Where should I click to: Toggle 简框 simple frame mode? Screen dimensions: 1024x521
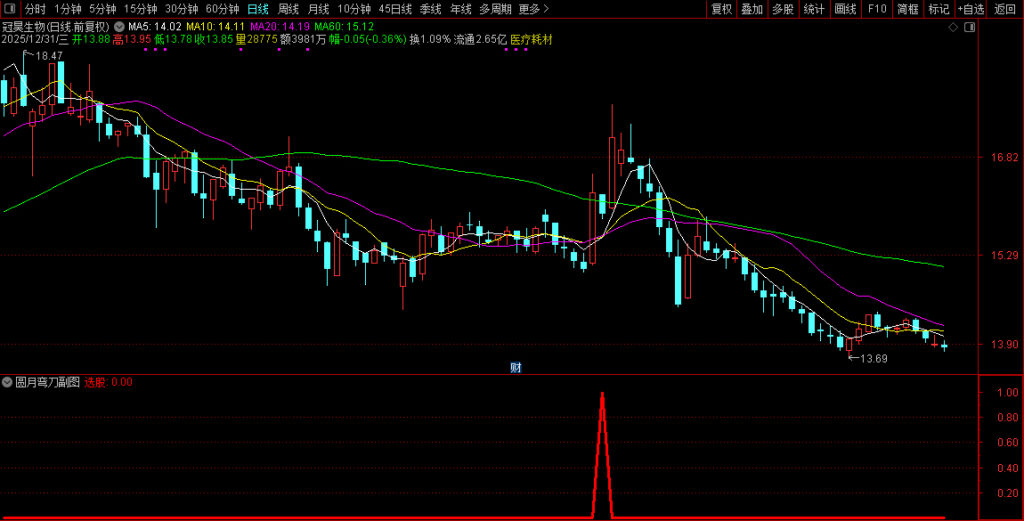(907, 9)
